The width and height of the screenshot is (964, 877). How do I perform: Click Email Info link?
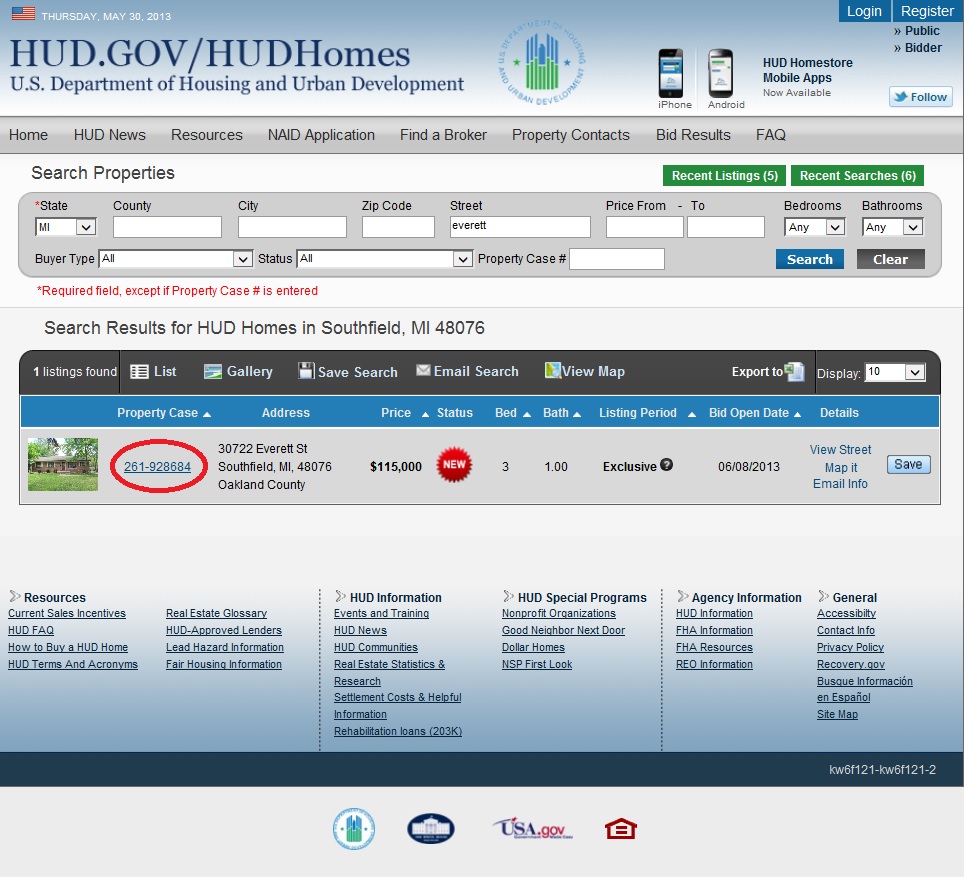(840, 484)
